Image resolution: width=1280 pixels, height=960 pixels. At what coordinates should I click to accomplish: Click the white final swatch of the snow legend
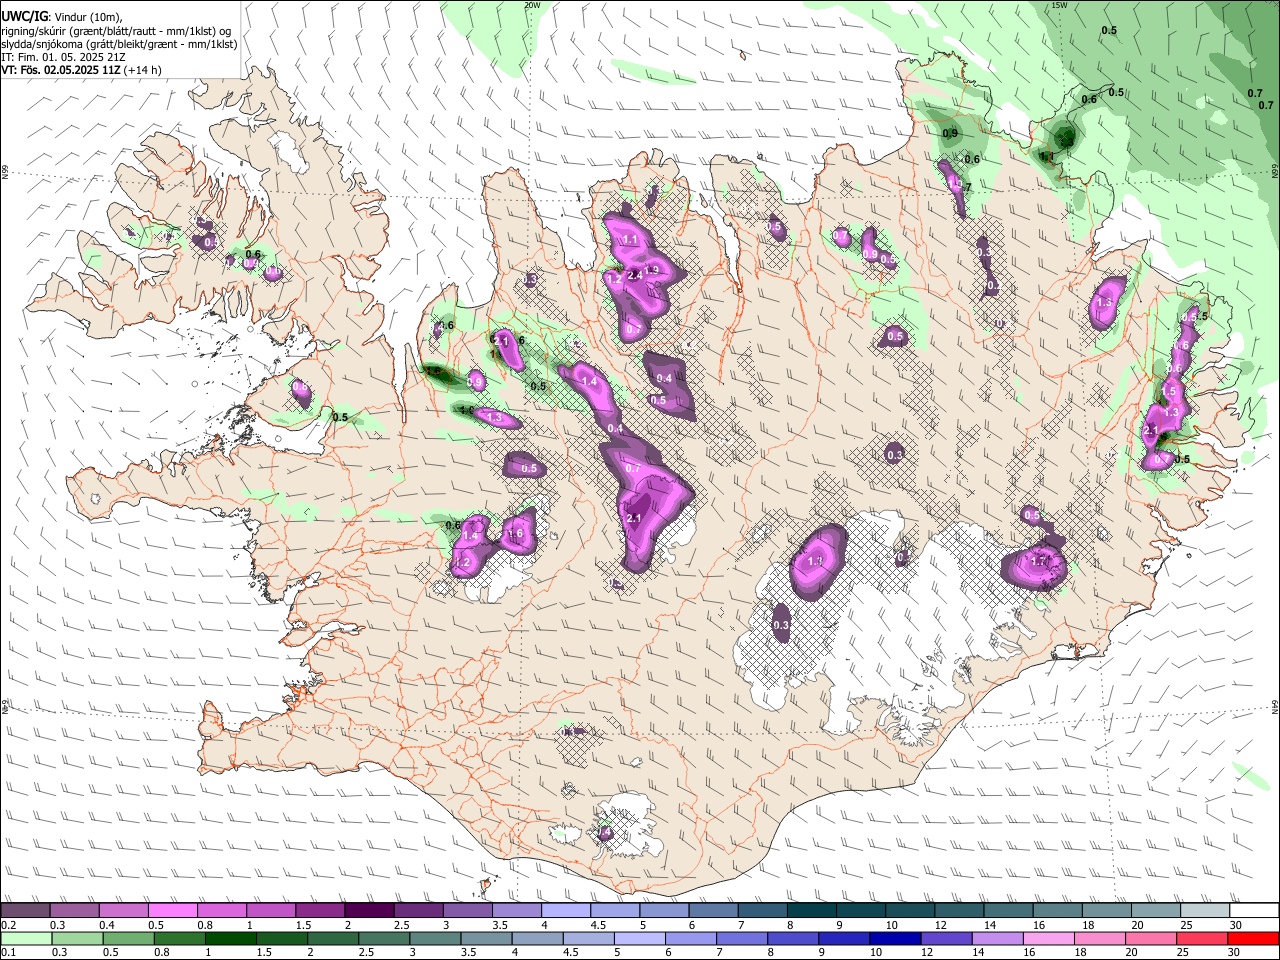(x=1254, y=910)
